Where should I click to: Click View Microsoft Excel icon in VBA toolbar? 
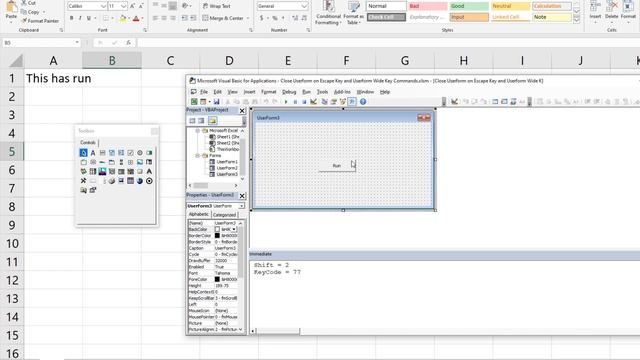pyautogui.click(x=194, y=102)
